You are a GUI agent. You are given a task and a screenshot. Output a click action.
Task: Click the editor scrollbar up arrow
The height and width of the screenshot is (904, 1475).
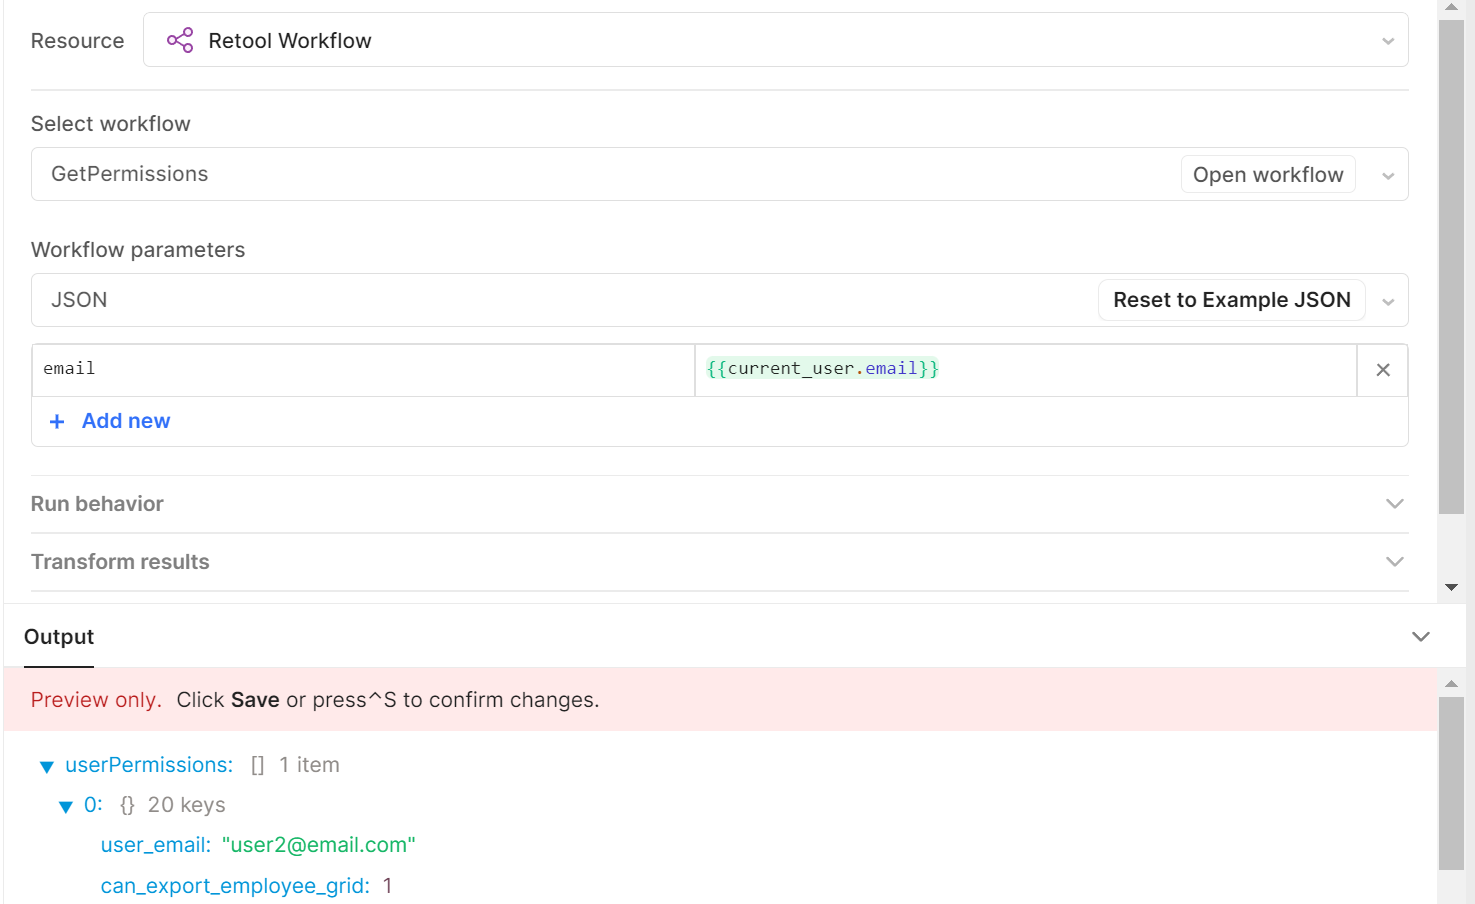pos(1451,7)
